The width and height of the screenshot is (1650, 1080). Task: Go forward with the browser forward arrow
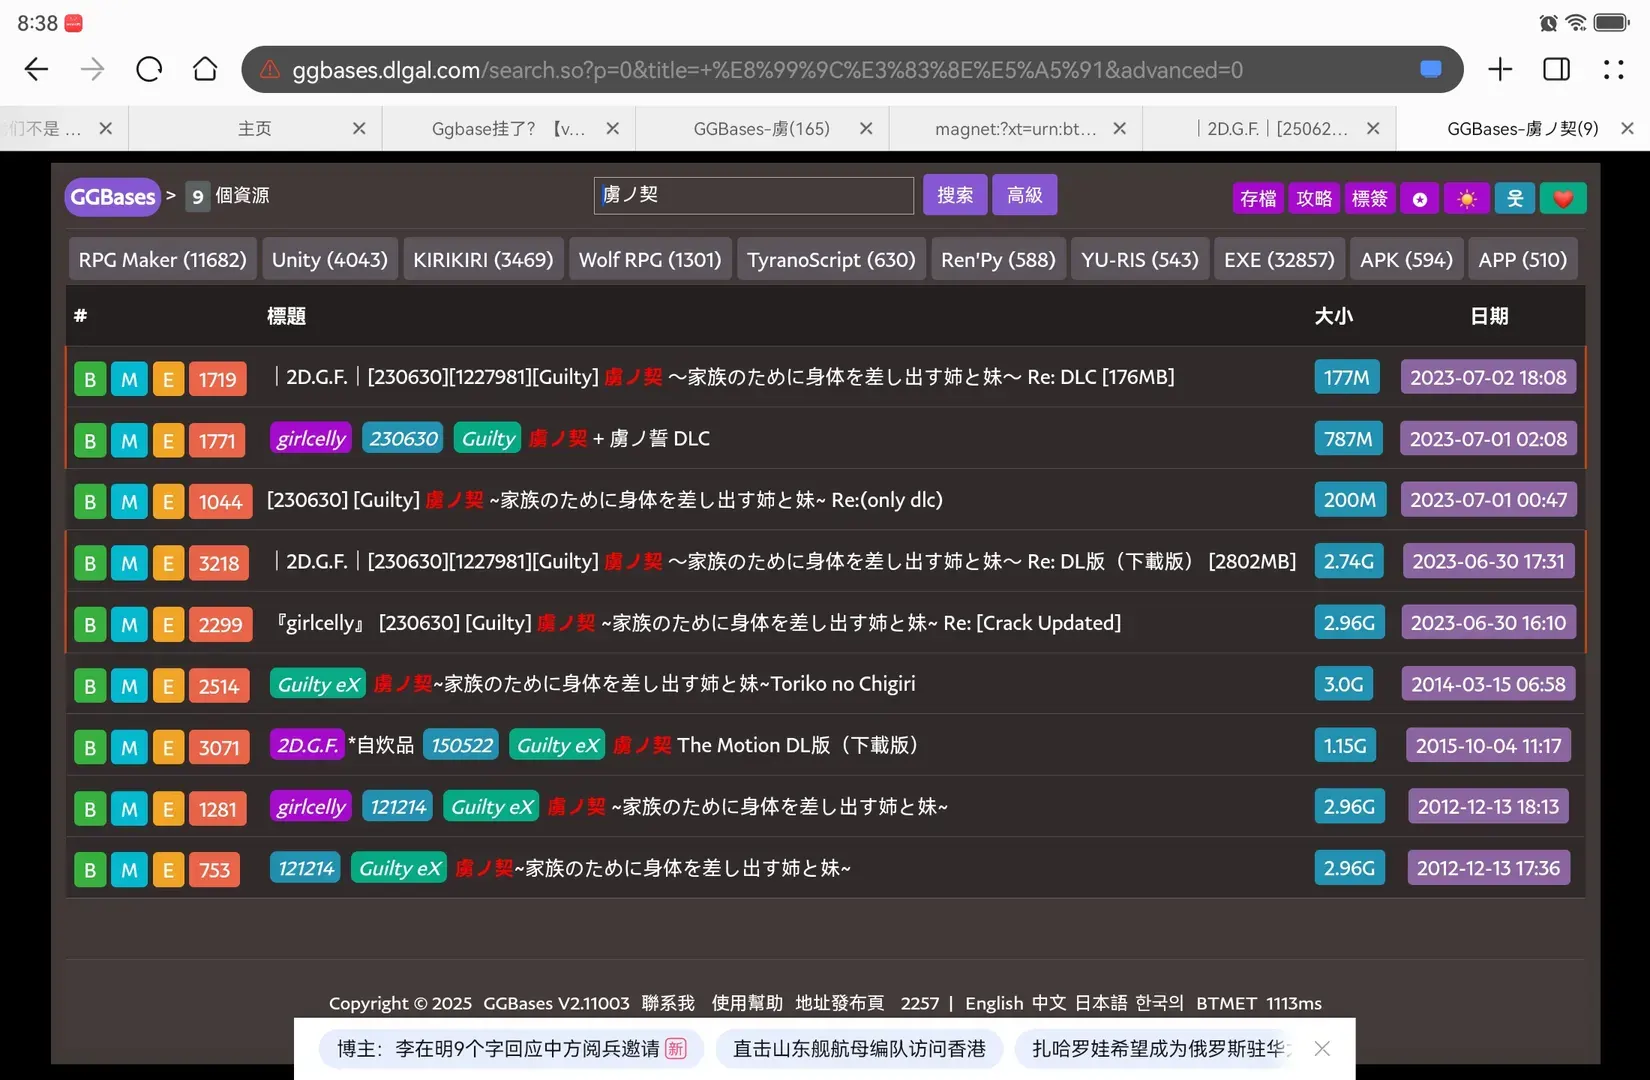(x=93, y=69)
